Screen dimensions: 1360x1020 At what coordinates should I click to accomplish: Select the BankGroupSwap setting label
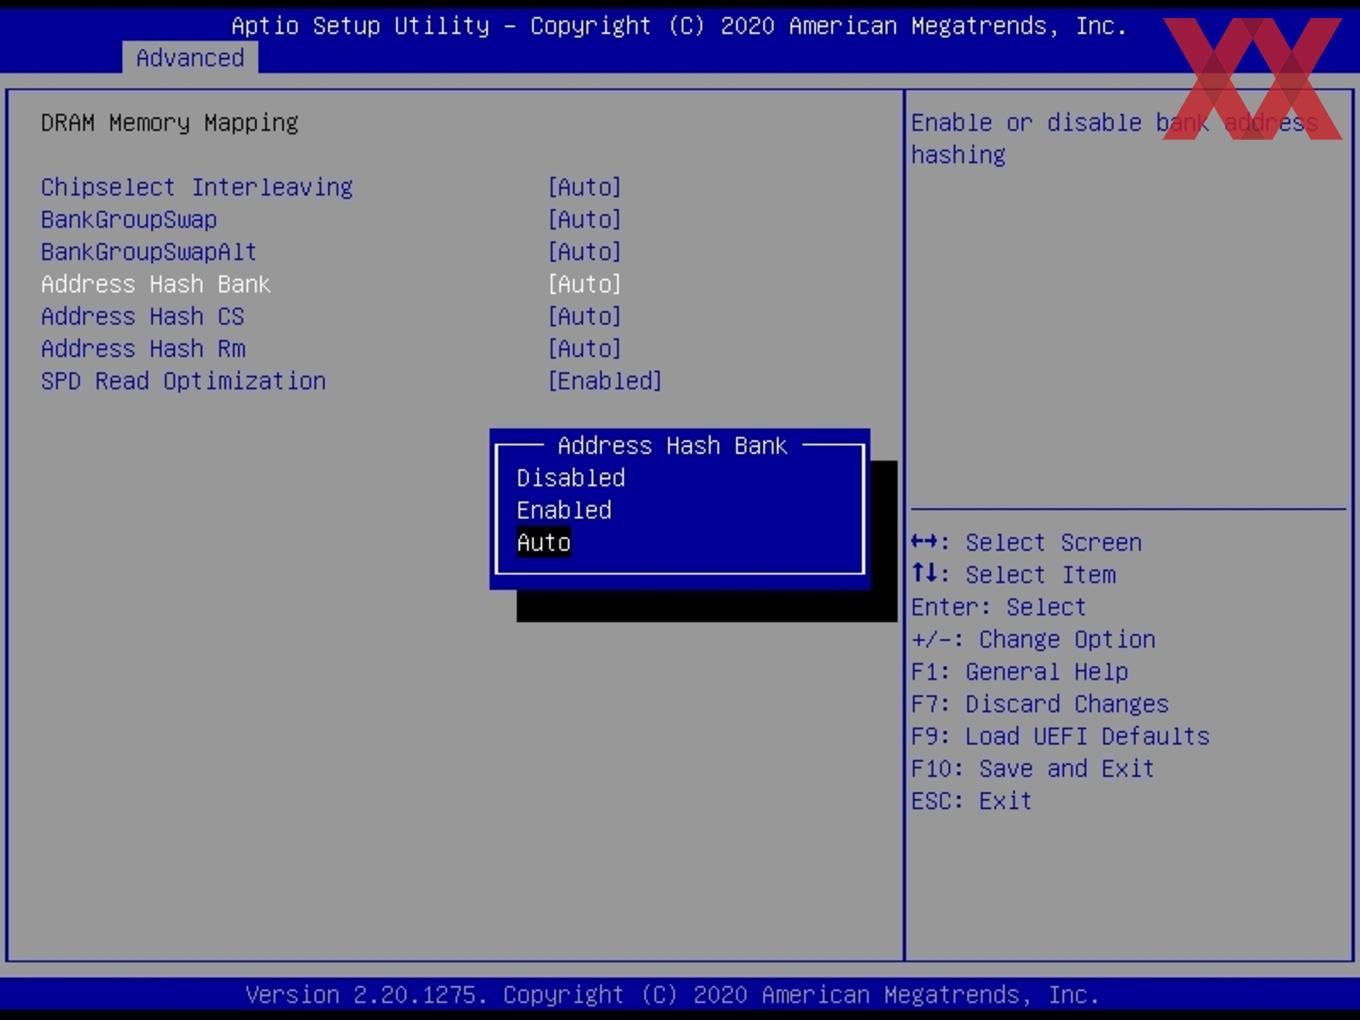[129, 219]
